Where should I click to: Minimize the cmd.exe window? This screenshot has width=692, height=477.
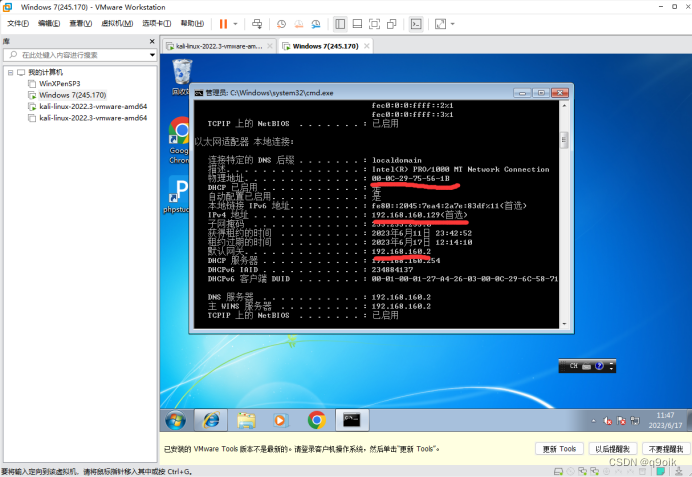[522, 93]
